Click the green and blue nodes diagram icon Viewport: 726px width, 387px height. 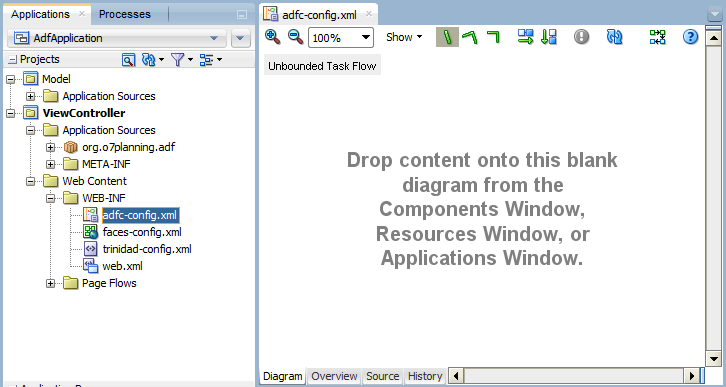[657, 37]
